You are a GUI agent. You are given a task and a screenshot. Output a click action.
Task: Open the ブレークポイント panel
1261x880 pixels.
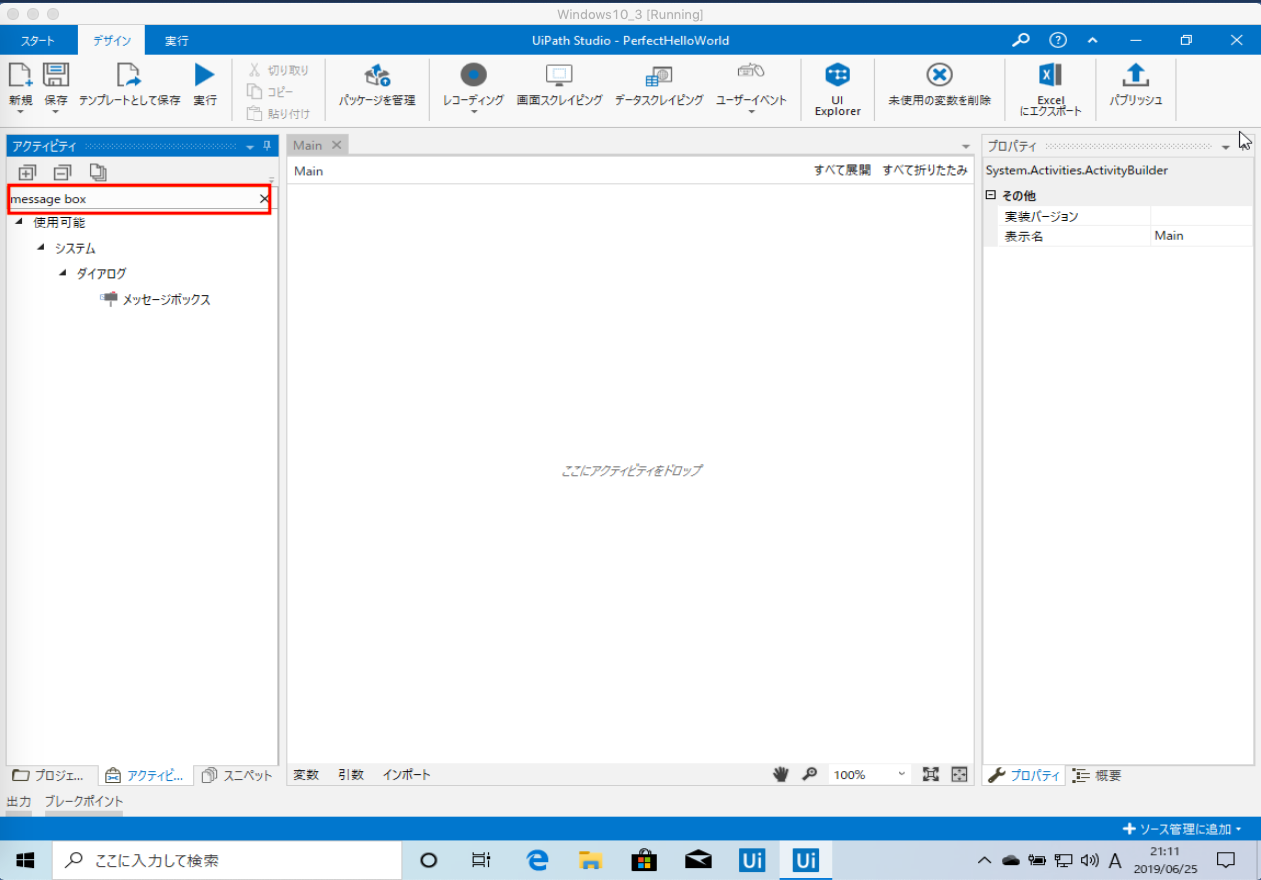click(84, 801)
